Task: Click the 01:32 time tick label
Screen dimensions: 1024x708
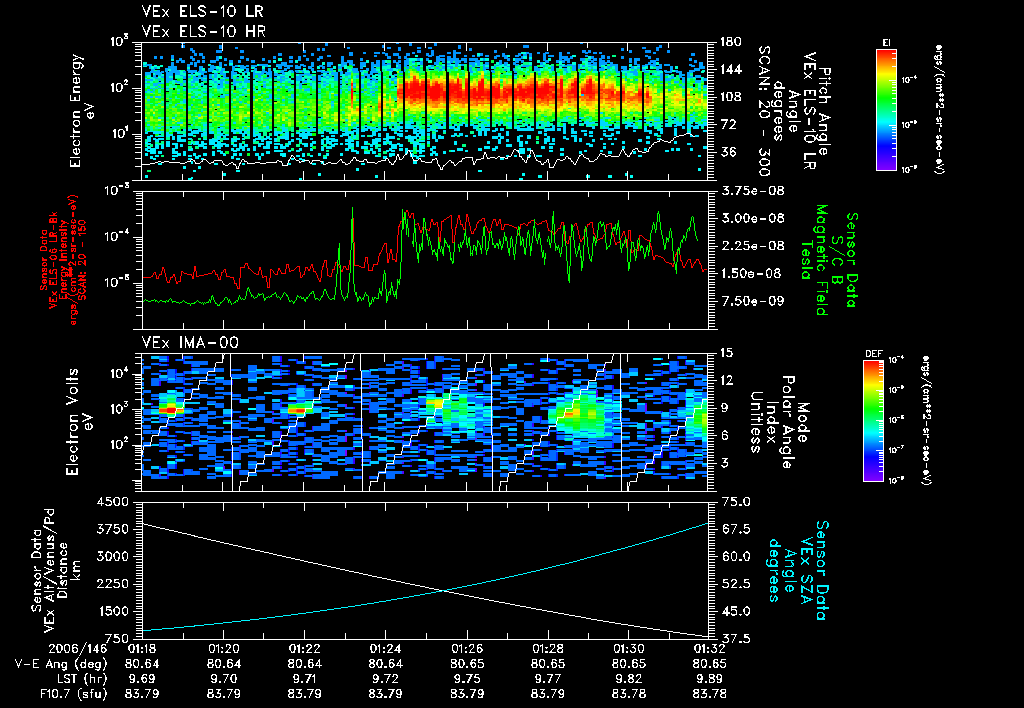Action: tap(709, 649)
